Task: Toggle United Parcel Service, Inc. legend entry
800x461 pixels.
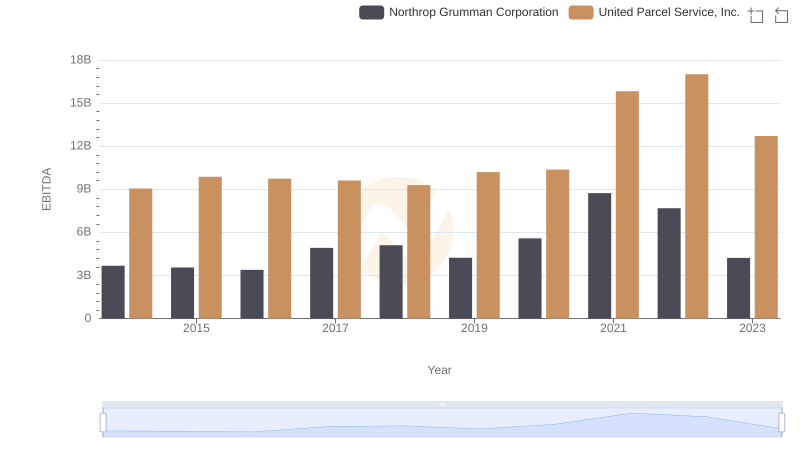Action: tap(654, 12)
